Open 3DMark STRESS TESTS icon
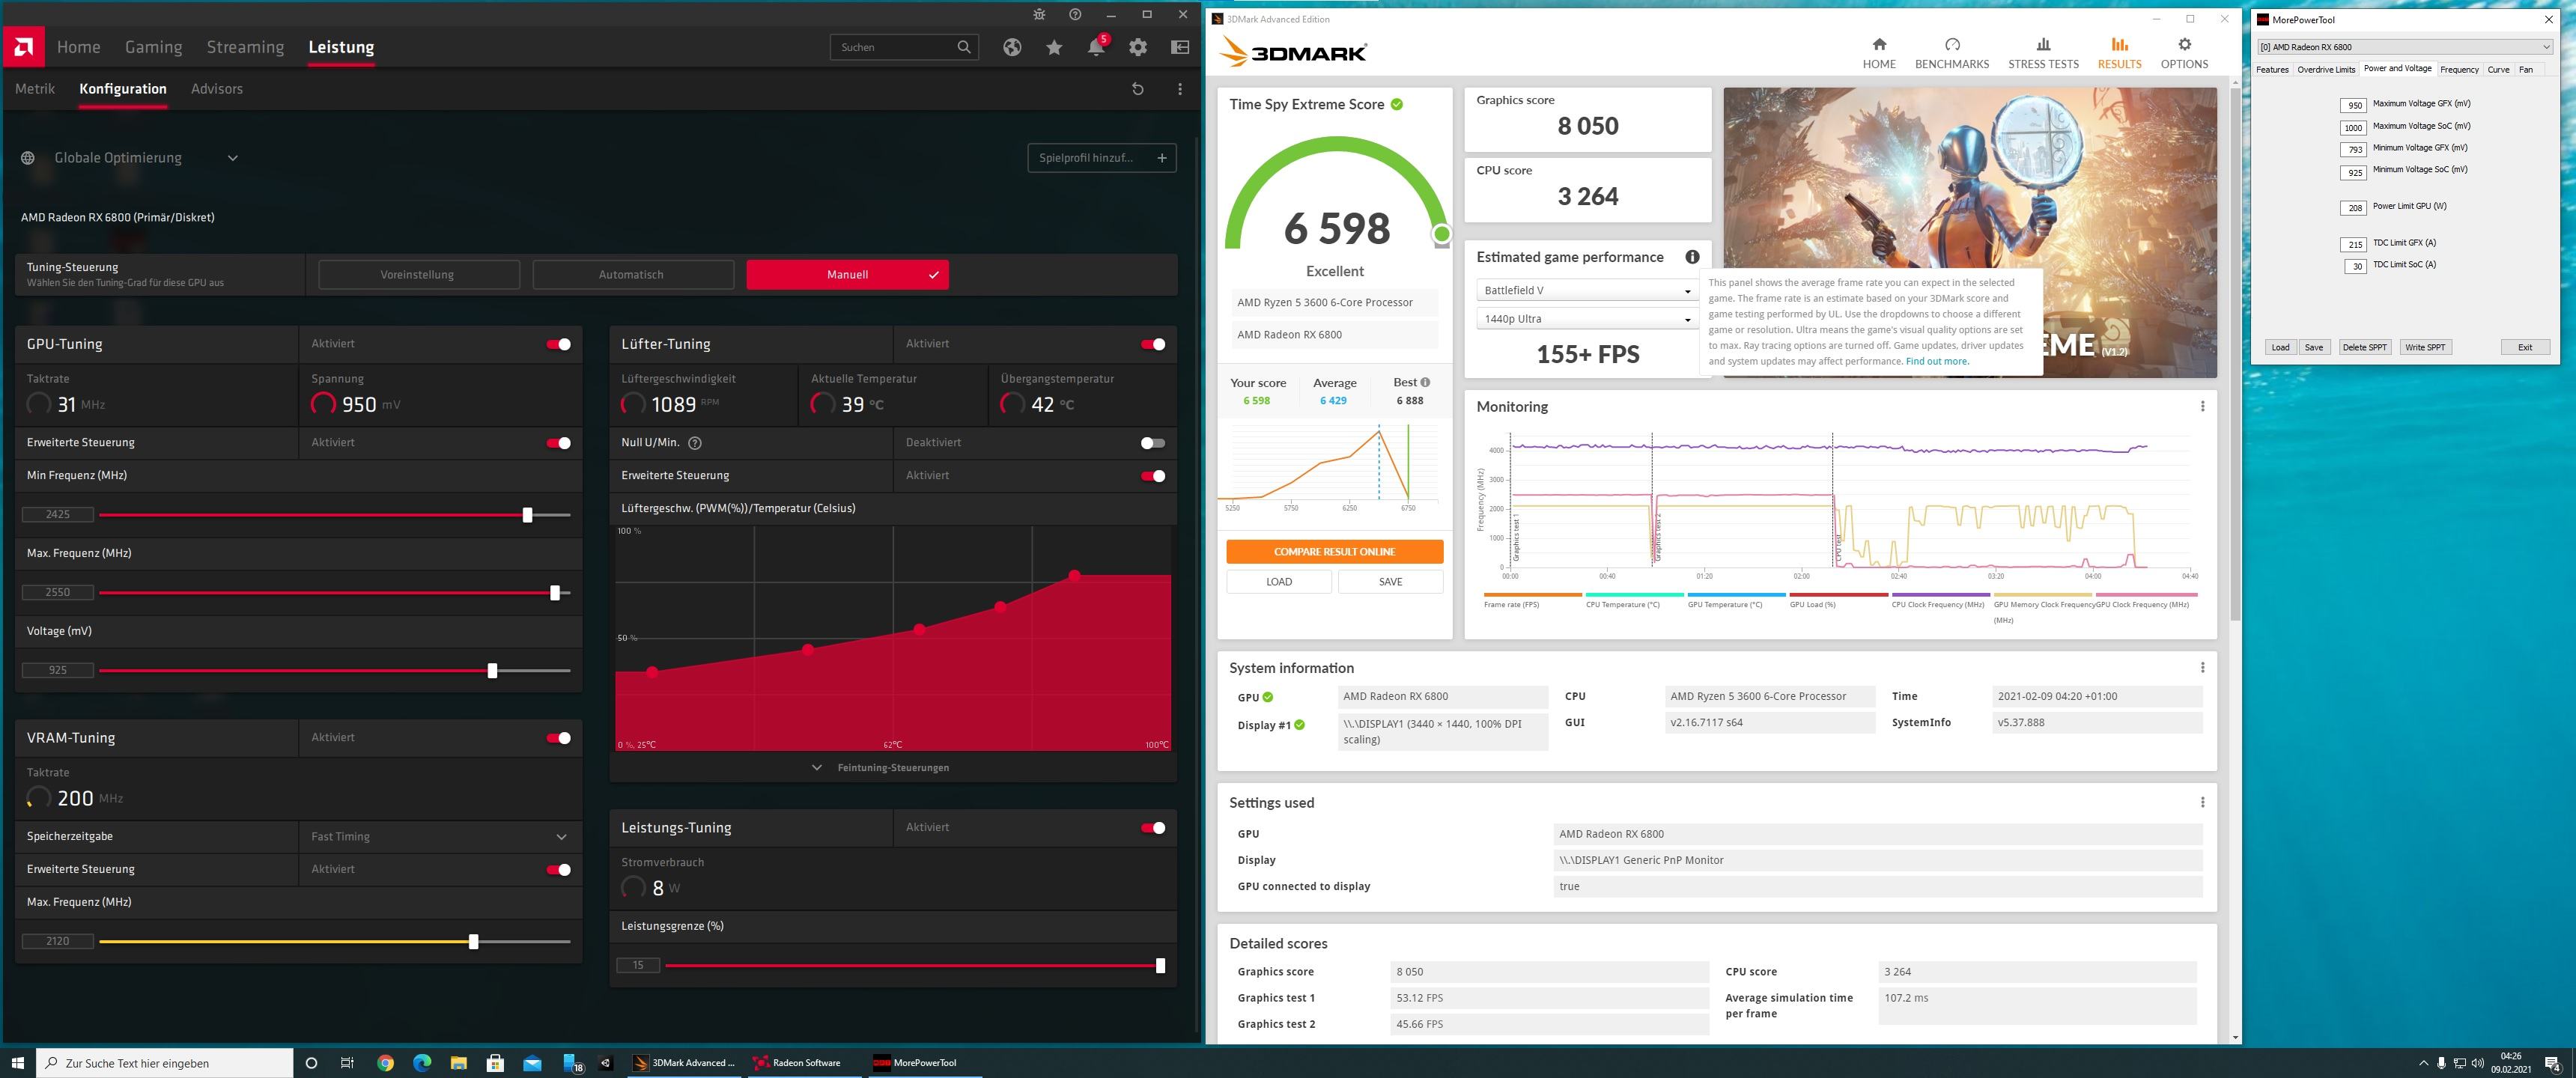 point(2043,44)
